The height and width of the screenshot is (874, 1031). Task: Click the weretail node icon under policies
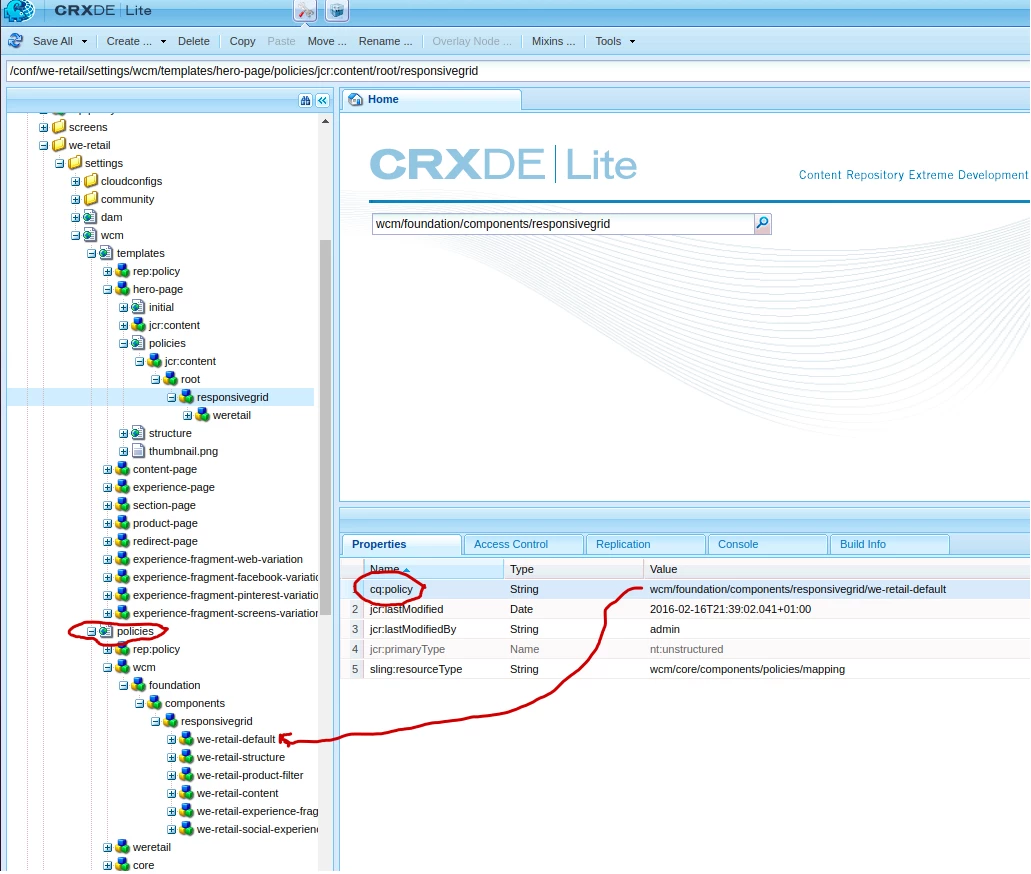point(122,846)
